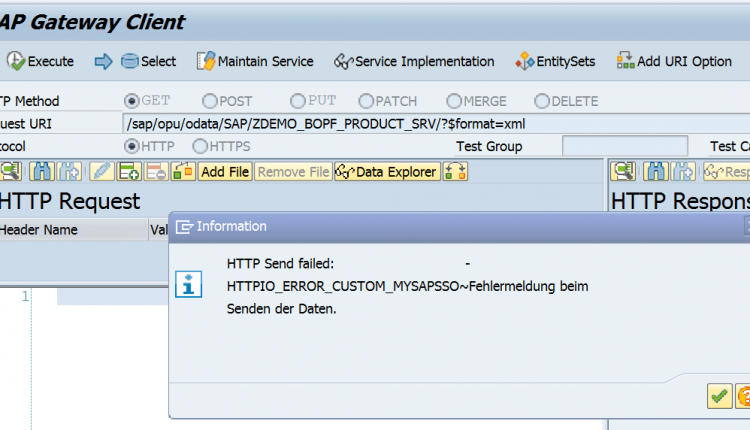Open Service Implementation
Viewport: 750px width, 430px height.
point(414,61)
